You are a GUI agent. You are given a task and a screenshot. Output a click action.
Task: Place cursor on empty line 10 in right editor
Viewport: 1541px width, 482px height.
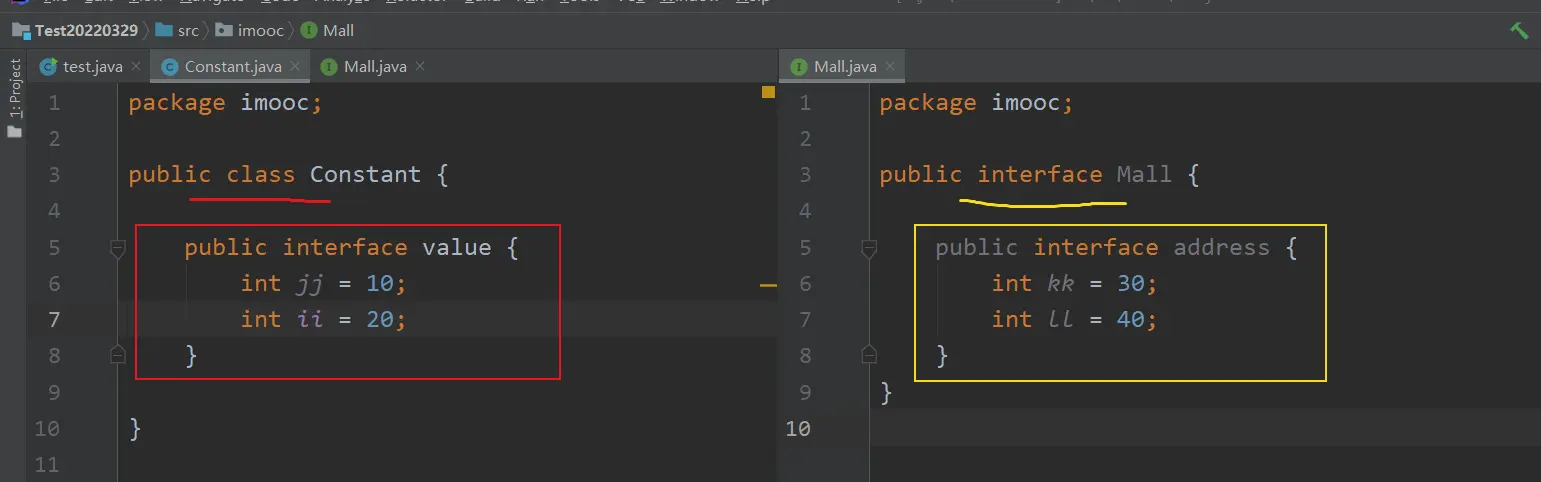1100,428
